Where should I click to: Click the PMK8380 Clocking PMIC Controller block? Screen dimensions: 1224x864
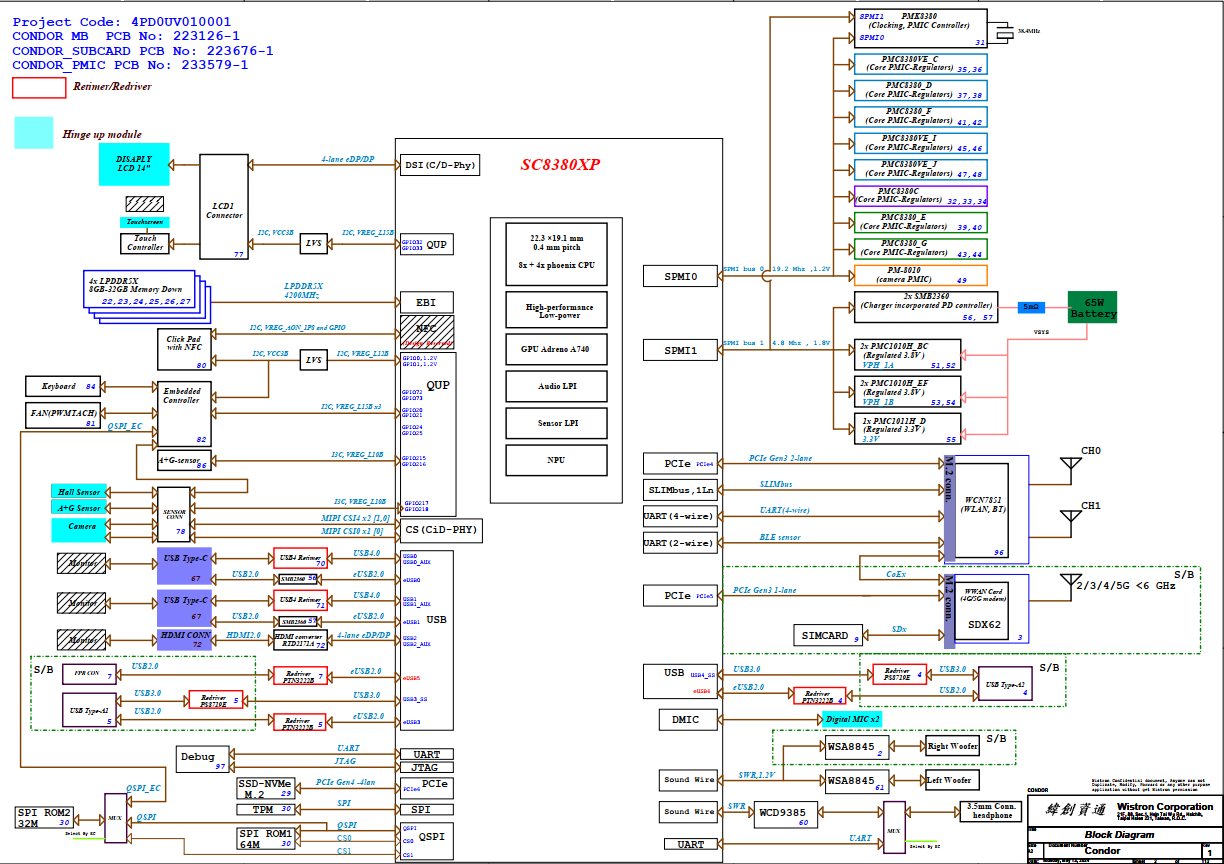pyautogui.click(x=920, y=28)
